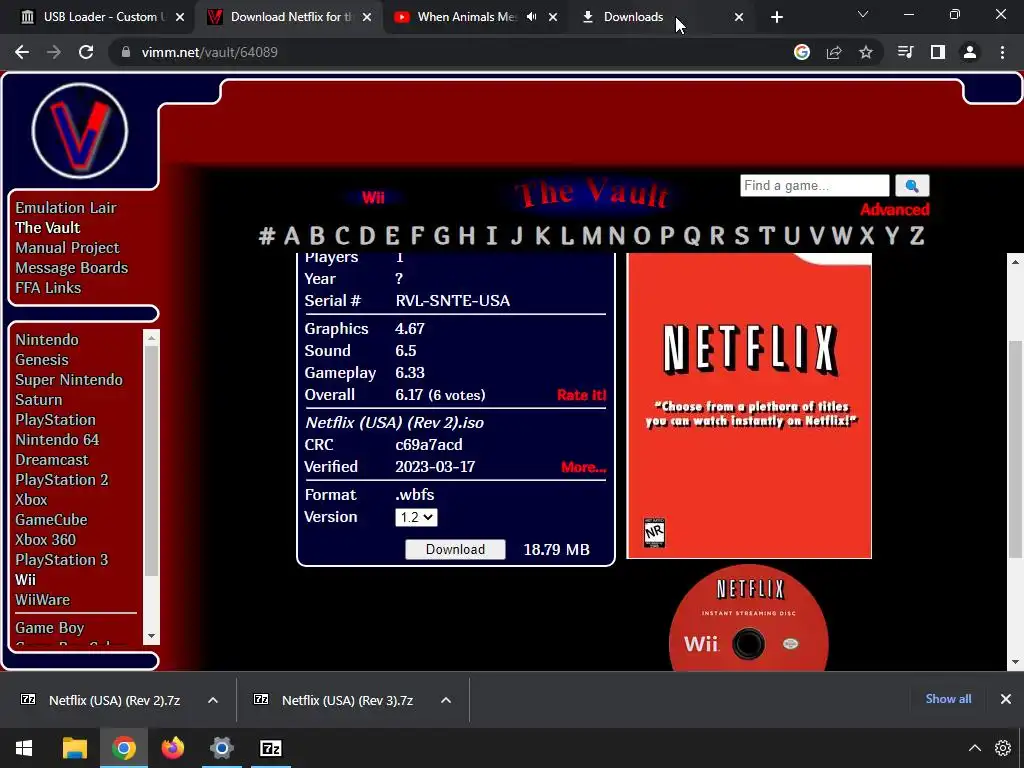Viewport: 1024px width, 768px height.
Task: Click the share page icon
Action: 834,52
